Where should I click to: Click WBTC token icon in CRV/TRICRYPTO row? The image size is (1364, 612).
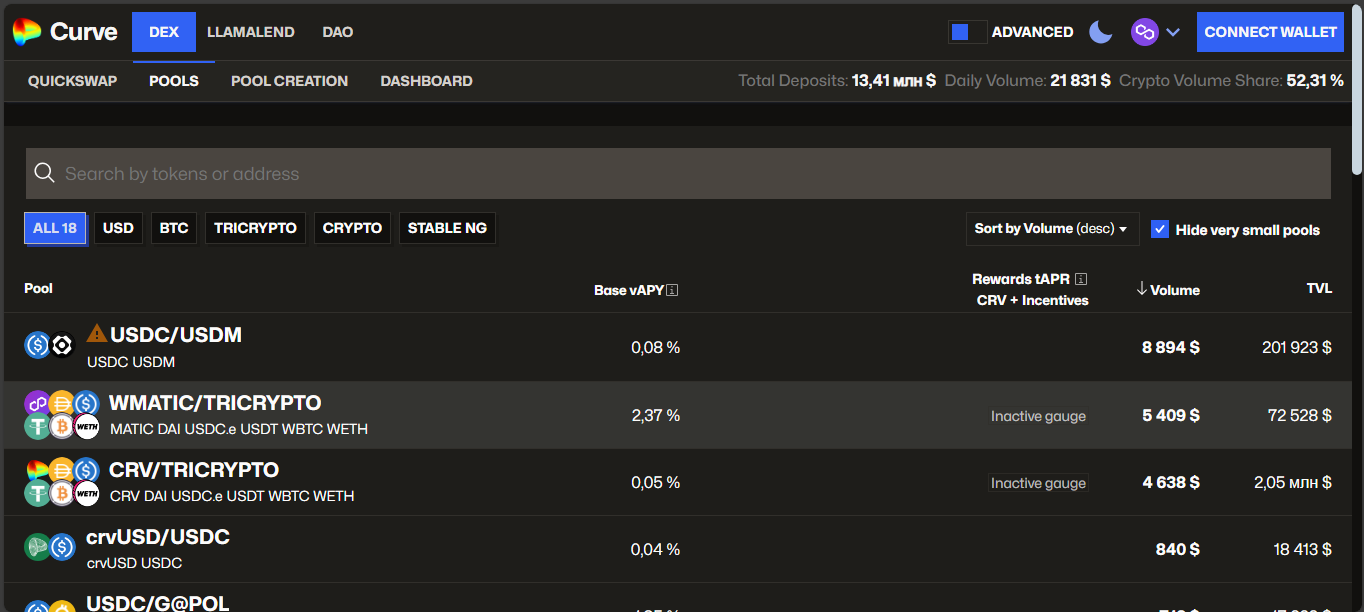tap(62, 494)
